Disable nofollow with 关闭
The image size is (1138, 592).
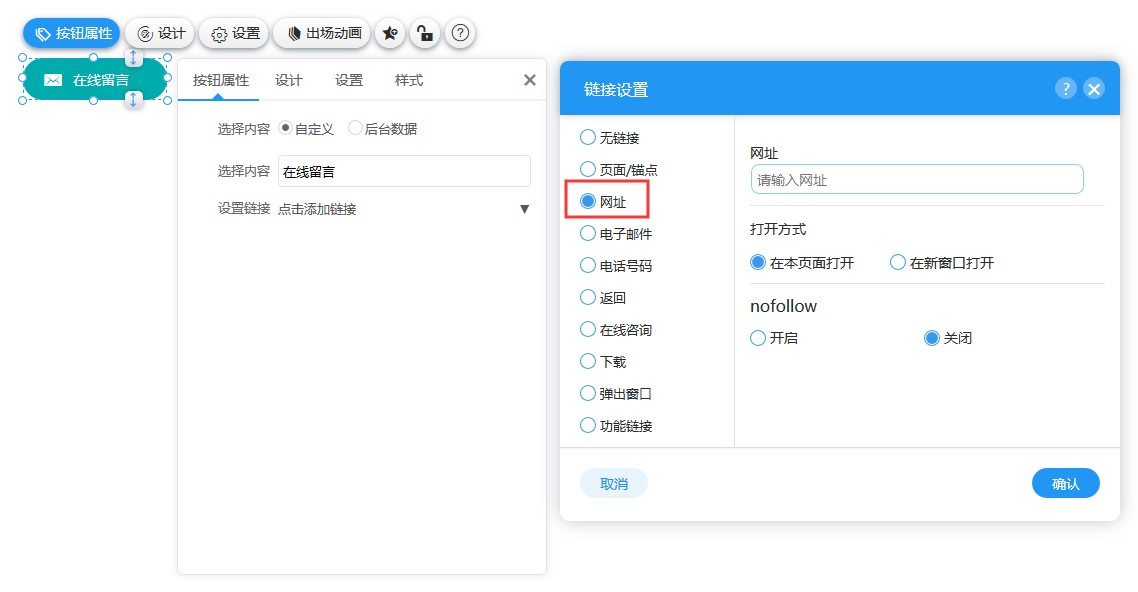pos(948,338)
